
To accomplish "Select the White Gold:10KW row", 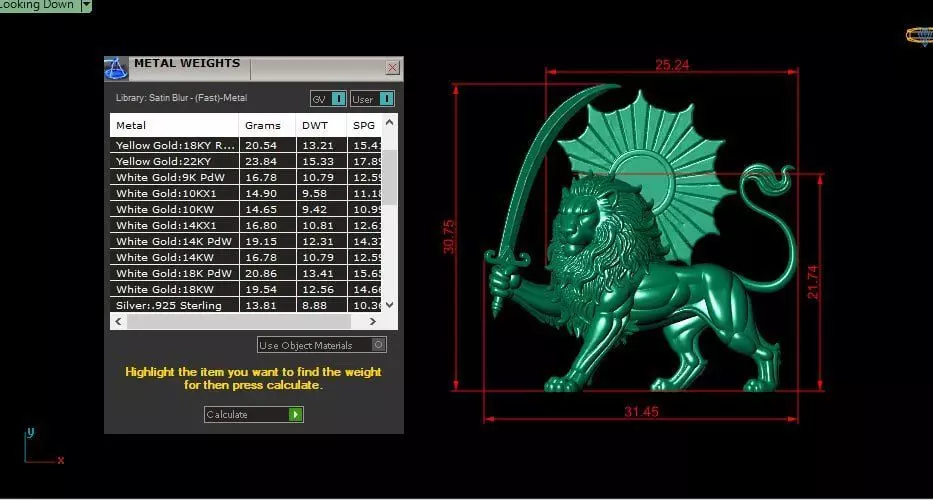I will 246,210.
